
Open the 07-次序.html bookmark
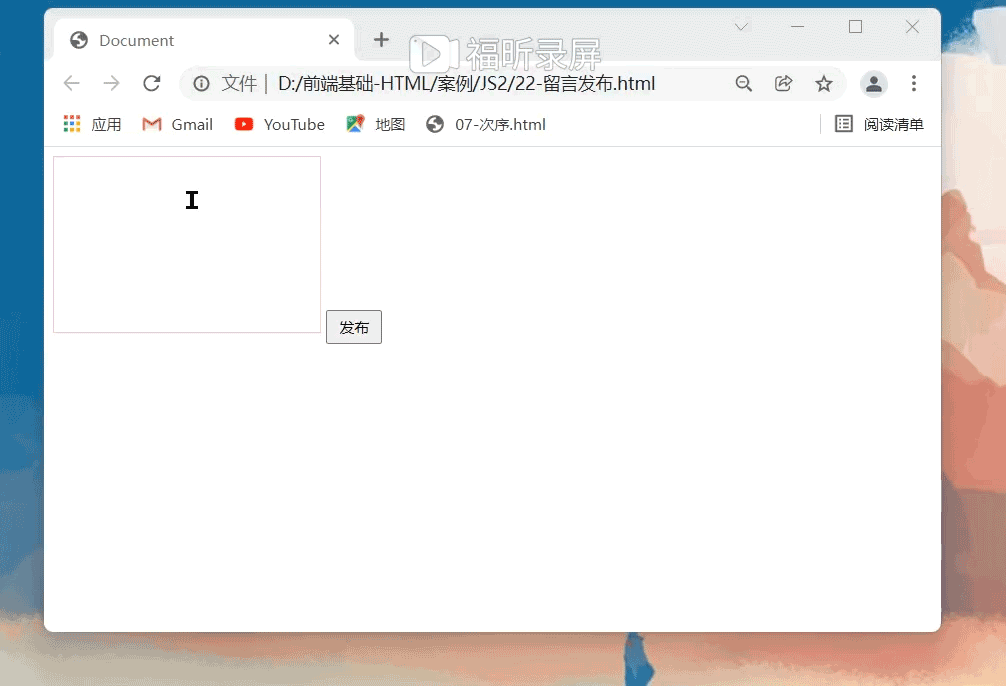[x=486, y=124]
